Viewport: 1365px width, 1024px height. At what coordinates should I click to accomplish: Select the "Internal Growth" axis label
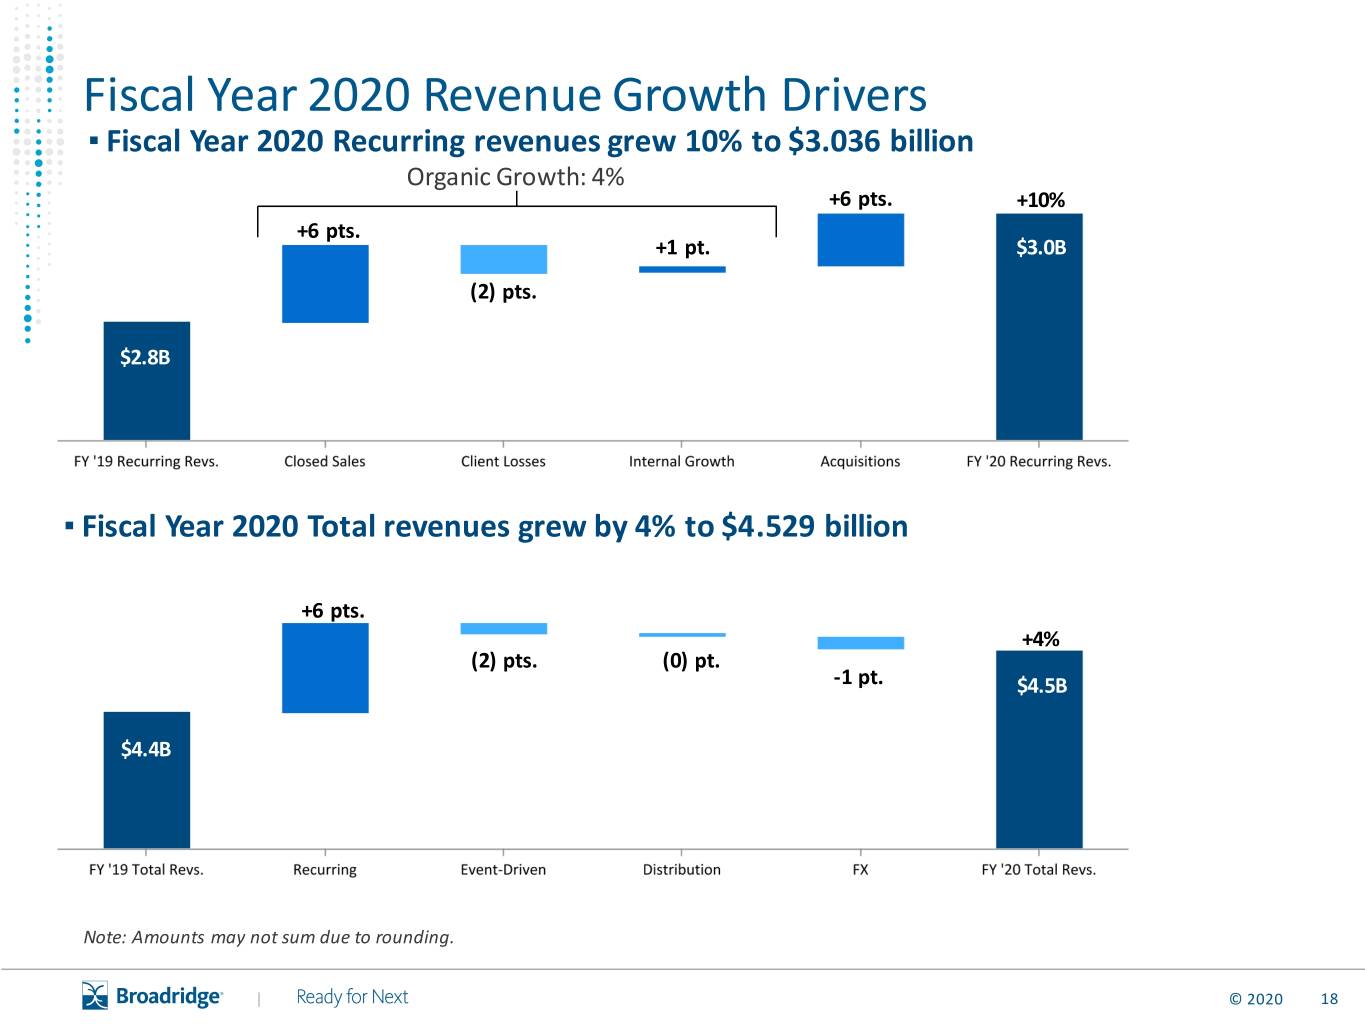[x=682, y=461]
